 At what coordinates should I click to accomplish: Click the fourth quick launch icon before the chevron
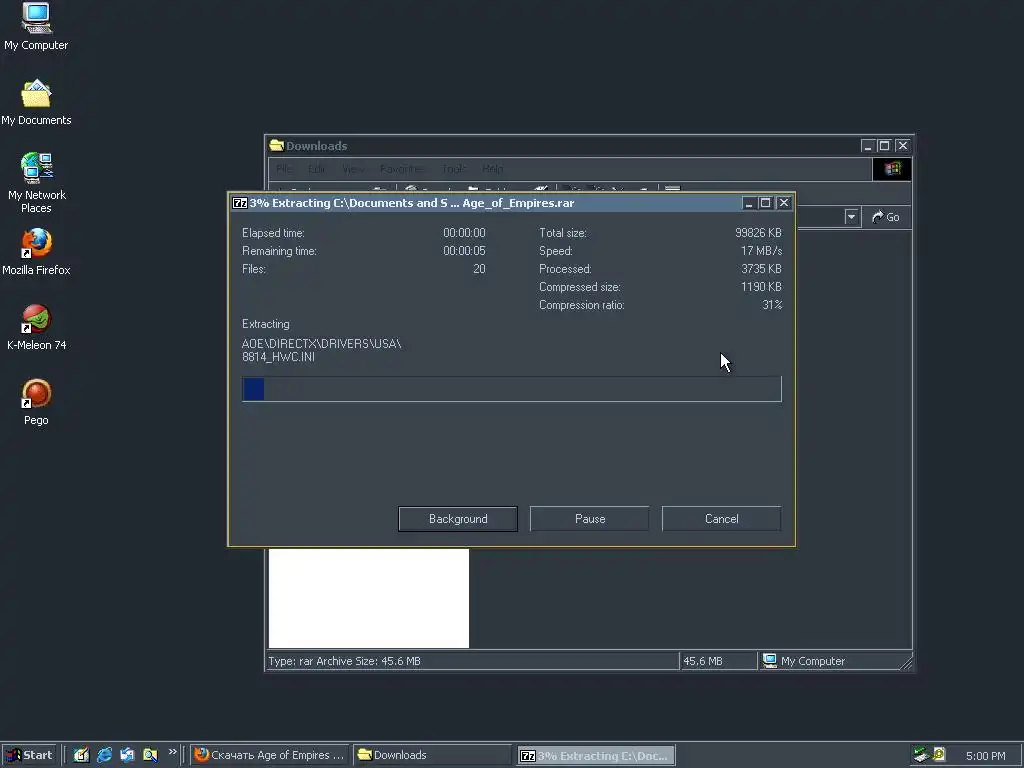click(150, 755)
